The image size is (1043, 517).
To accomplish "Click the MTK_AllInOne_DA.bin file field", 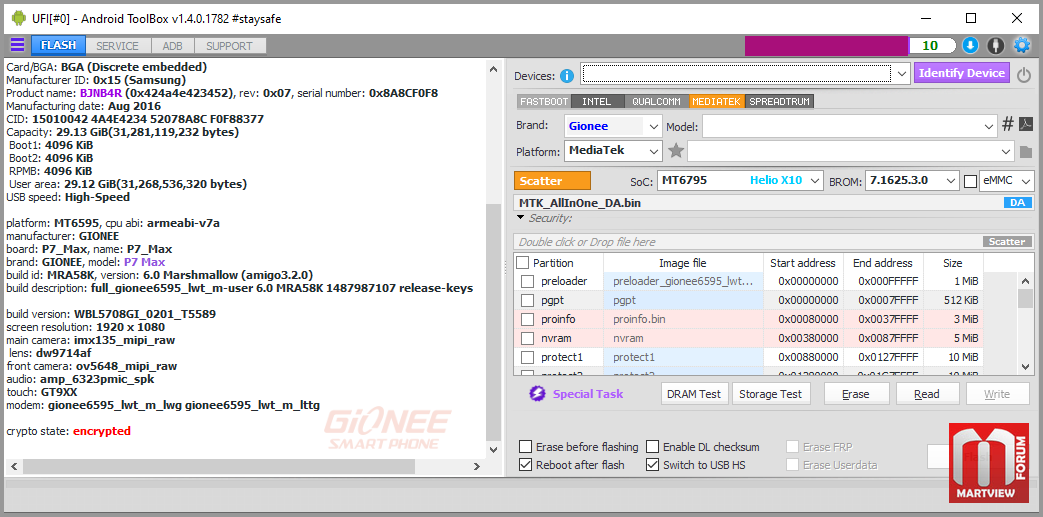I will pos(758,203).
